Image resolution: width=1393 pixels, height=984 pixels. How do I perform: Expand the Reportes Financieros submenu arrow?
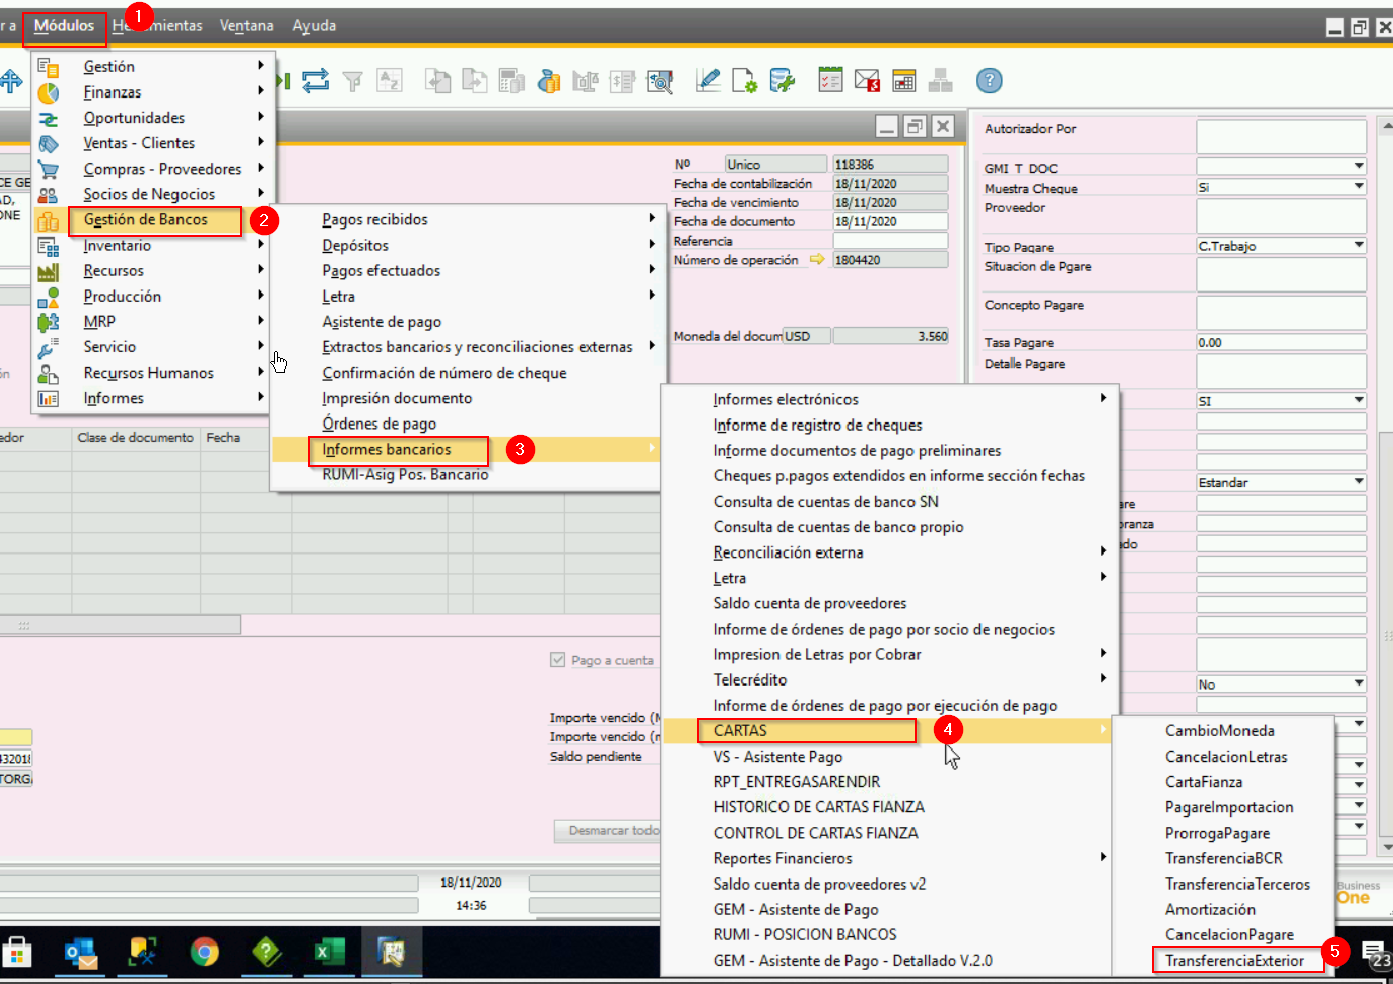(x=1103, y=857)
